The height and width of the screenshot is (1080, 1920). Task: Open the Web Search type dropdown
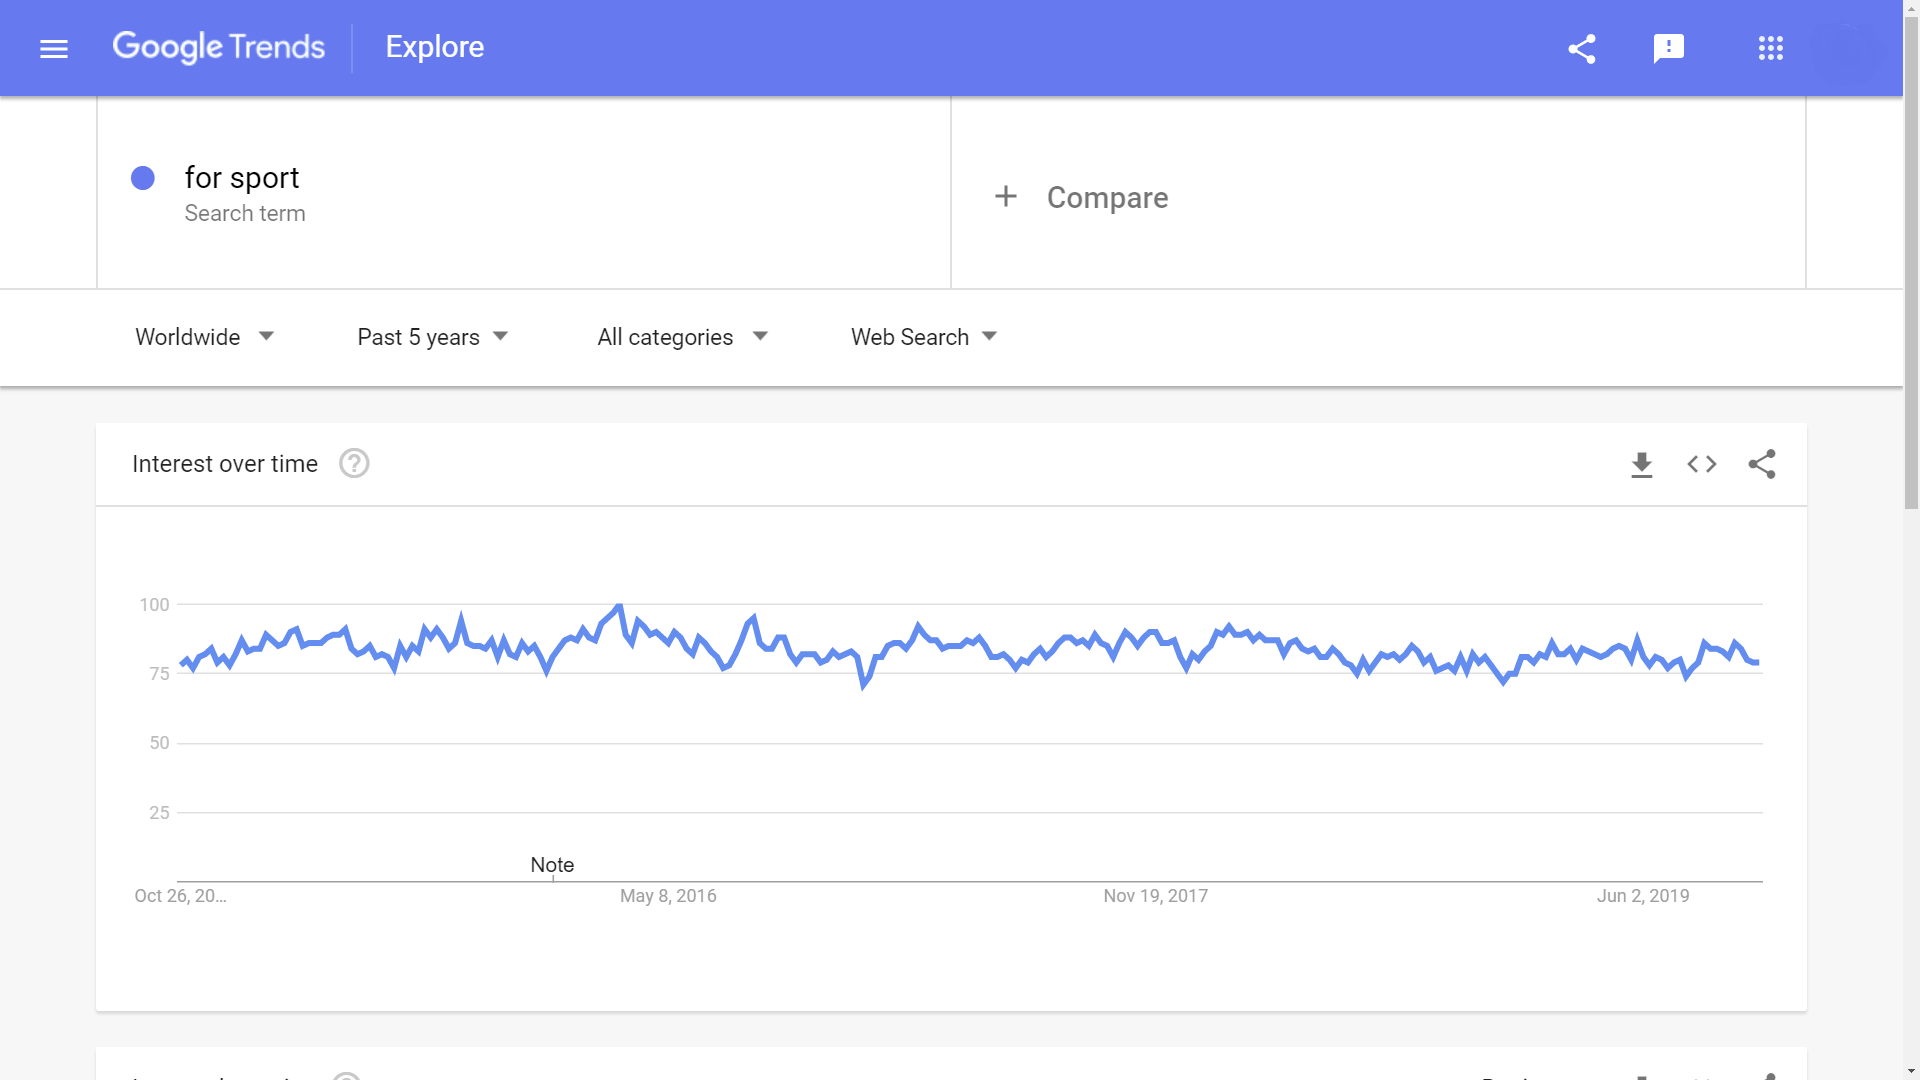point(923,337)
